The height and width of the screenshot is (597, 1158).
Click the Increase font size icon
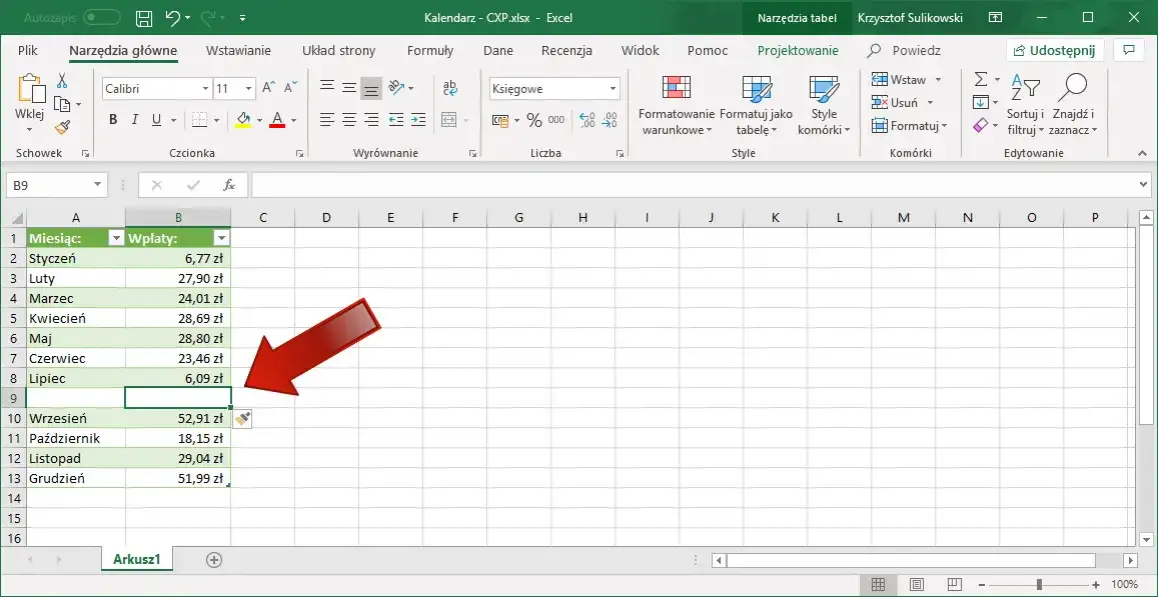(x=269, y=88)
